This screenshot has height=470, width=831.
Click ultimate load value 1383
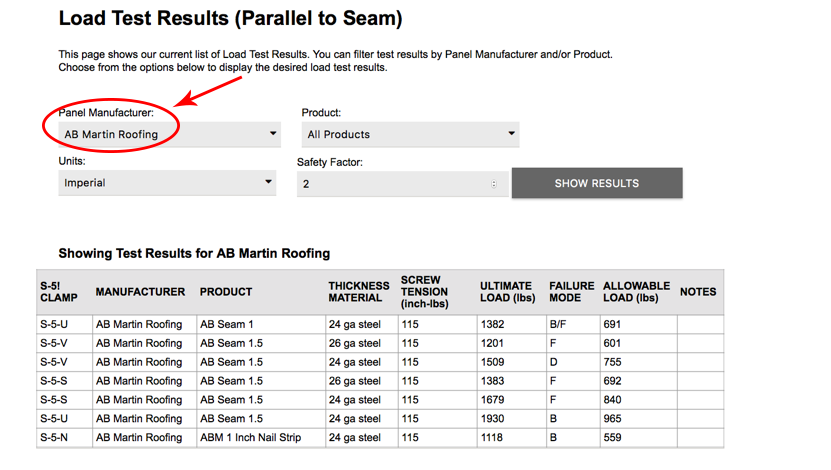492,381
